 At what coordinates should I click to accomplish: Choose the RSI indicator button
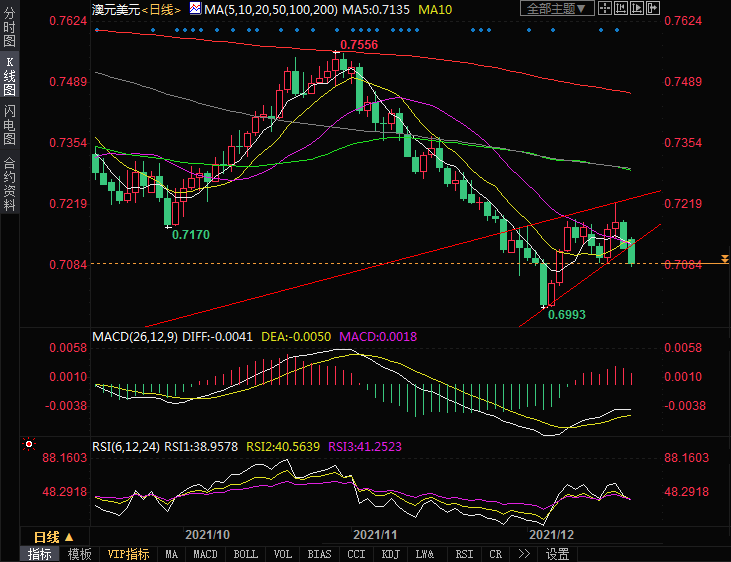[x=464, y=554]
